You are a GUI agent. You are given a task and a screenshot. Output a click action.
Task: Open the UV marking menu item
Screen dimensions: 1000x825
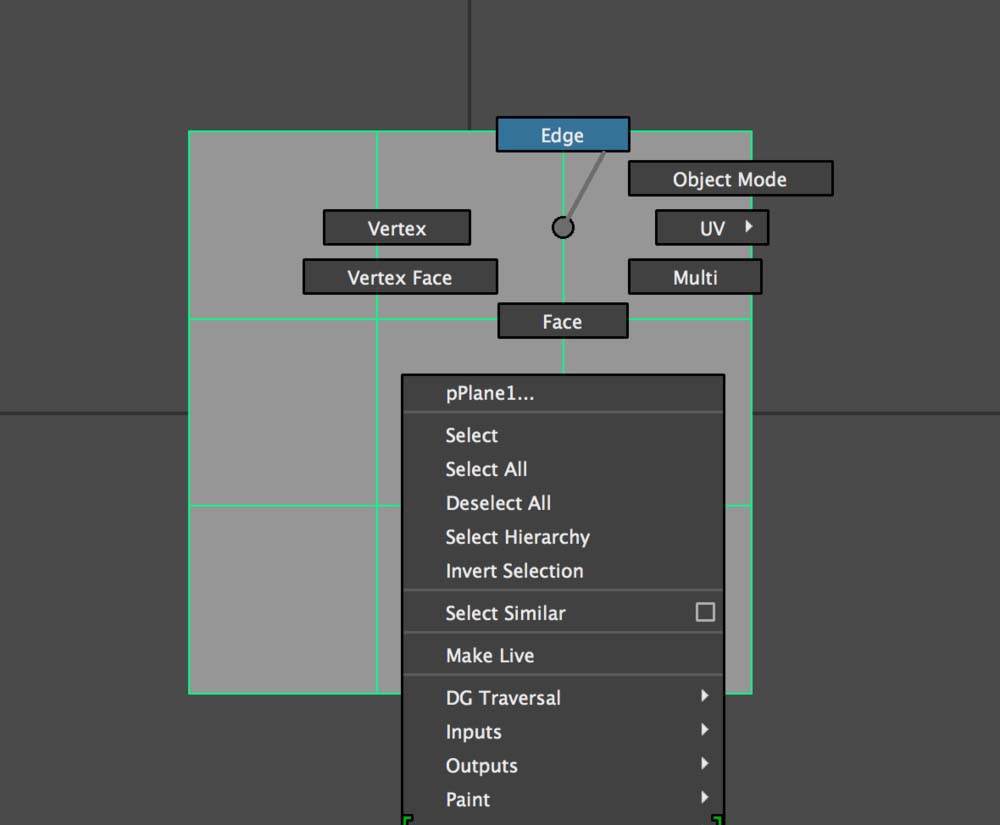(712, 228)
